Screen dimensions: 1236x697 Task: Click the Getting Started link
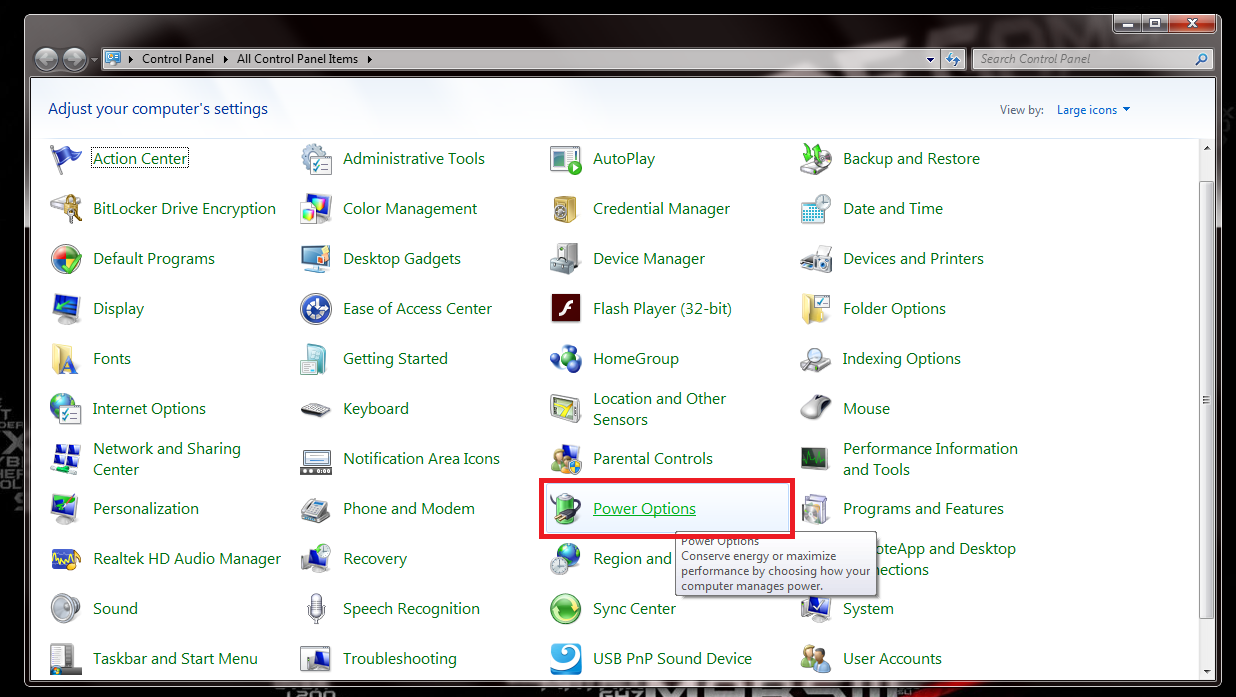(x=395, y=359)
